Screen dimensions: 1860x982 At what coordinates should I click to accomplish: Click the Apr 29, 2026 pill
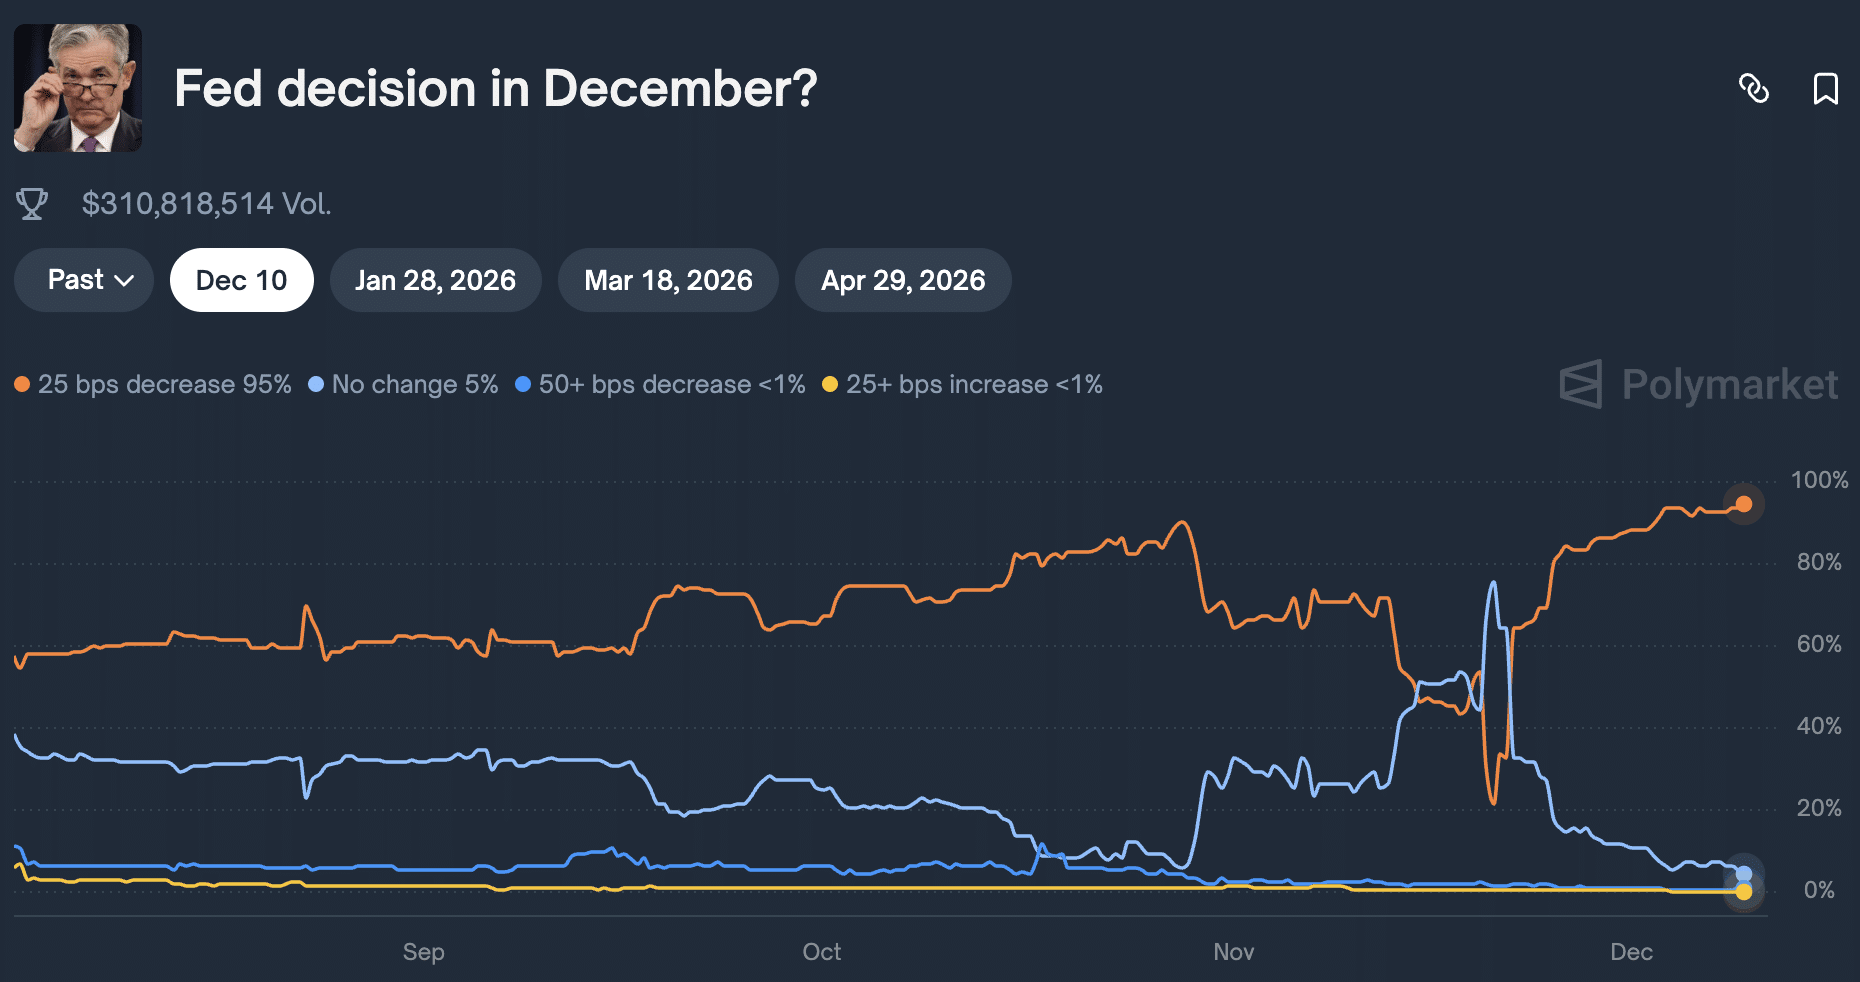902,280
